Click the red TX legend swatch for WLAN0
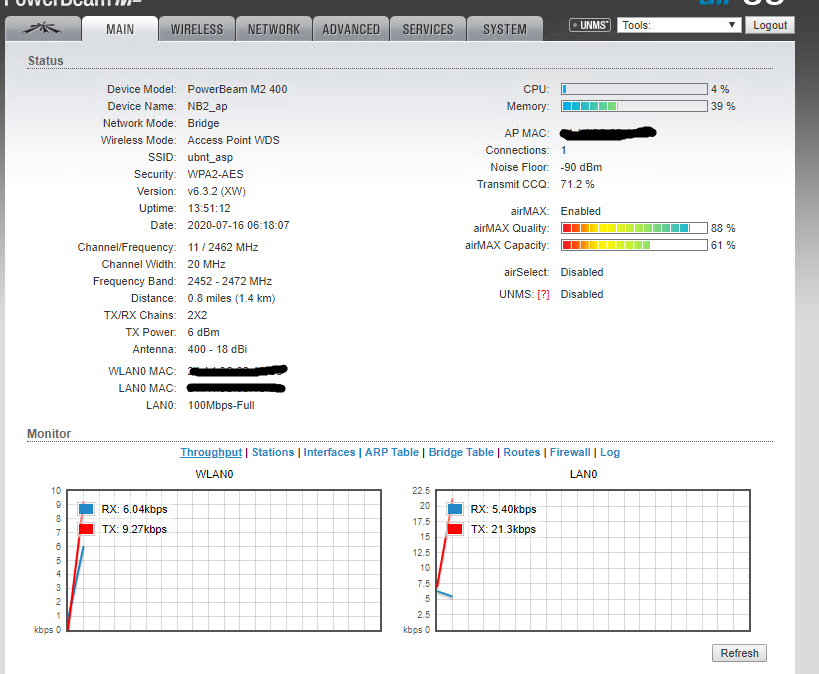The image size is (819, 674). click(86, 529)
